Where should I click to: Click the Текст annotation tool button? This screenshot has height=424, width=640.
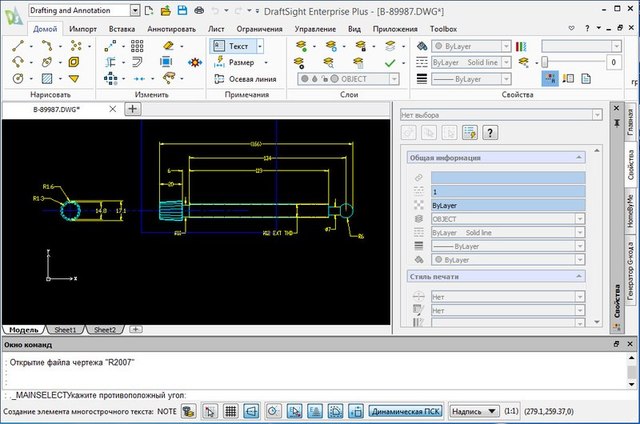point(236,46)
